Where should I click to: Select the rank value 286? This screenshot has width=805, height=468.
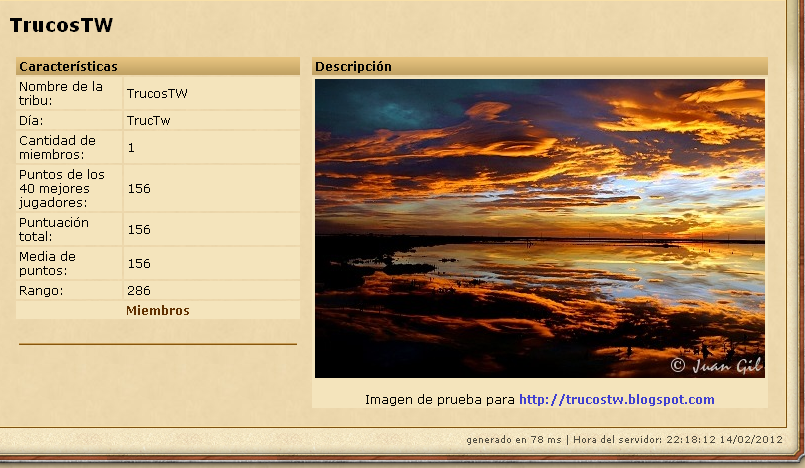139,290
